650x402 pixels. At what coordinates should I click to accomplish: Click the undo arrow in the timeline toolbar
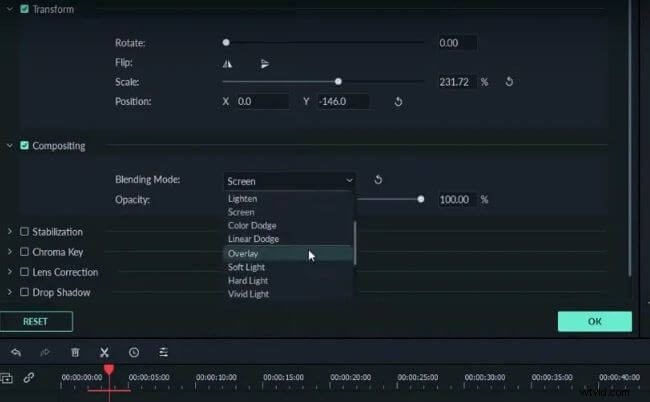[x=16, y=352]
